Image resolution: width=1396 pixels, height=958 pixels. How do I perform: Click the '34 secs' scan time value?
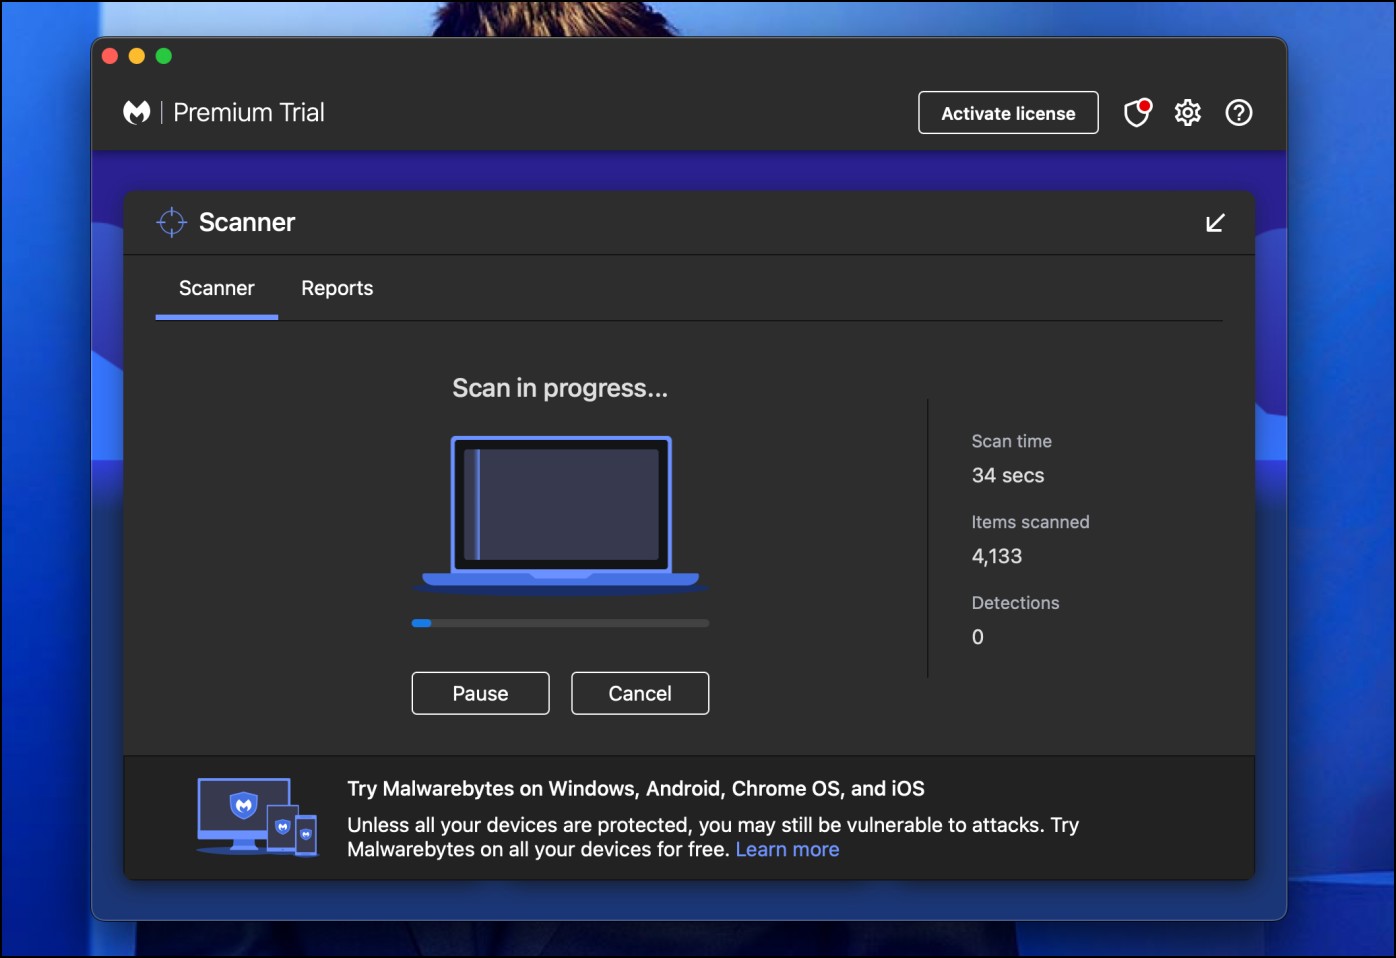click(1008, 475)
